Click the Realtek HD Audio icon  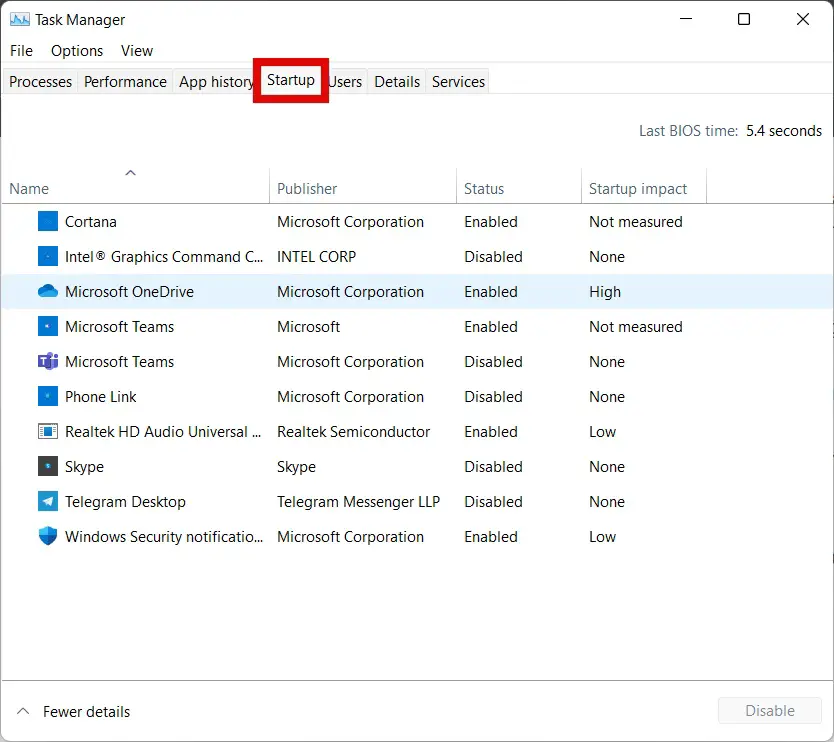click(x=48, y=431)
